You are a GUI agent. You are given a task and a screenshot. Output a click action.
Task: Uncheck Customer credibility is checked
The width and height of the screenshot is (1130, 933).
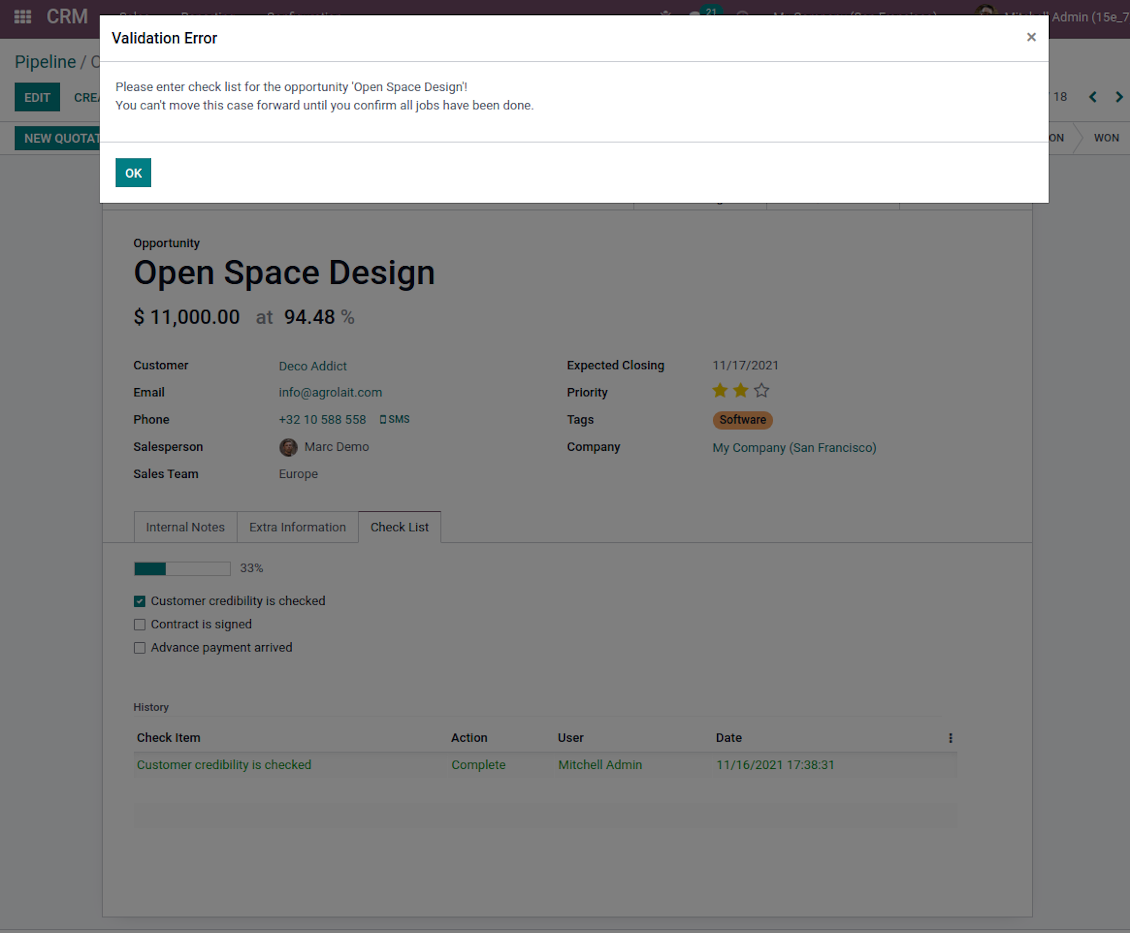click(x=140, y=602)
